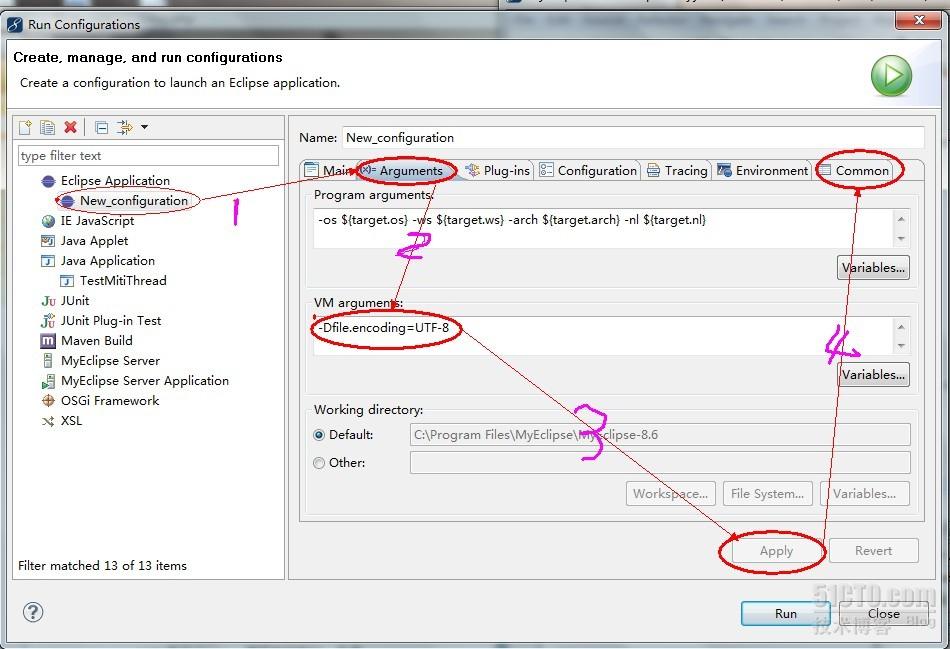The height and width of the screenshot is (649, 950).
Task: Click the JUnit Plug-in Test icon
Action: click(x=48, y=321)
